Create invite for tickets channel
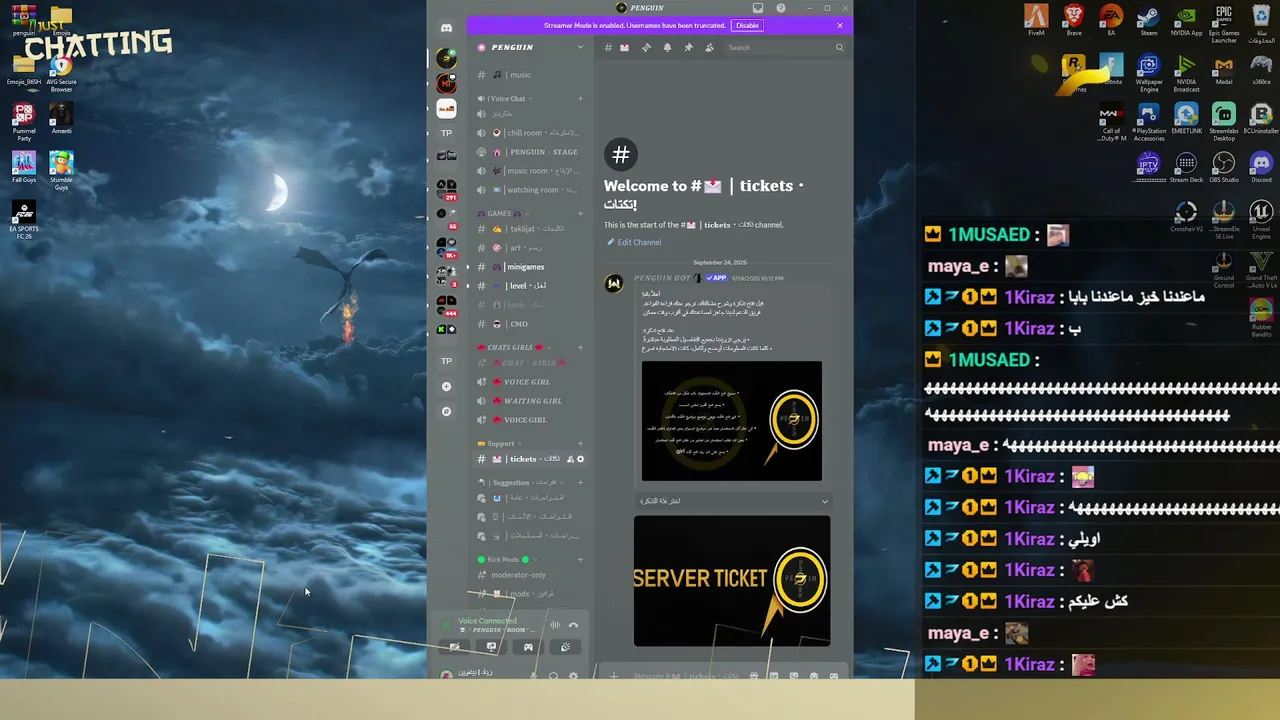Viewport: 1280px width, 720px height. pyautogui.click(x=570, y=459)
